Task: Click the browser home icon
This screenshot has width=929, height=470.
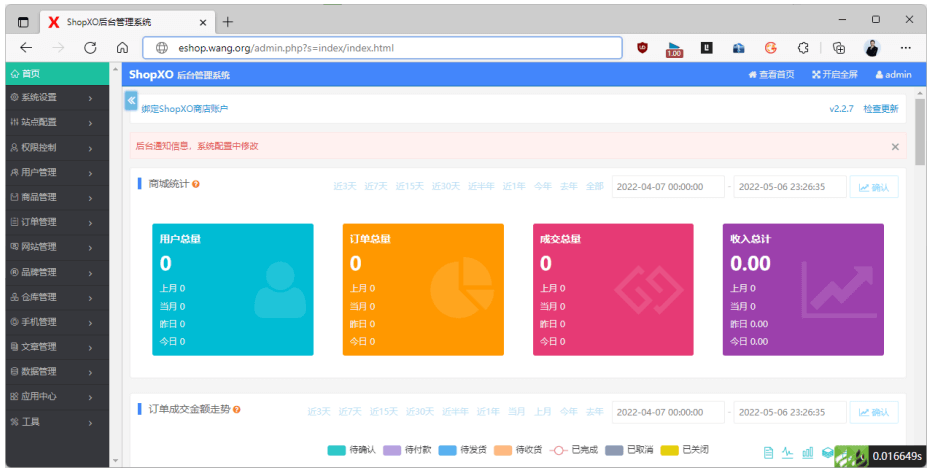Action: pyautogui.click(x=122, y=48)
